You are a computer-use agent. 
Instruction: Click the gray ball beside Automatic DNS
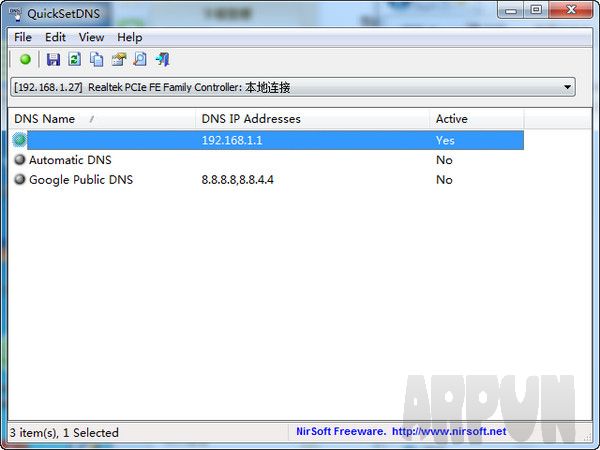click(x=20, y=160)
